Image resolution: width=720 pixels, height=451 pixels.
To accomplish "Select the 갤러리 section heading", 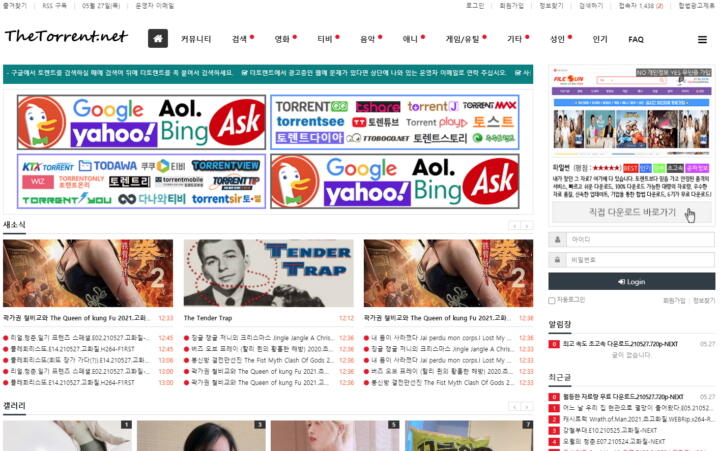I will (14, 406).
